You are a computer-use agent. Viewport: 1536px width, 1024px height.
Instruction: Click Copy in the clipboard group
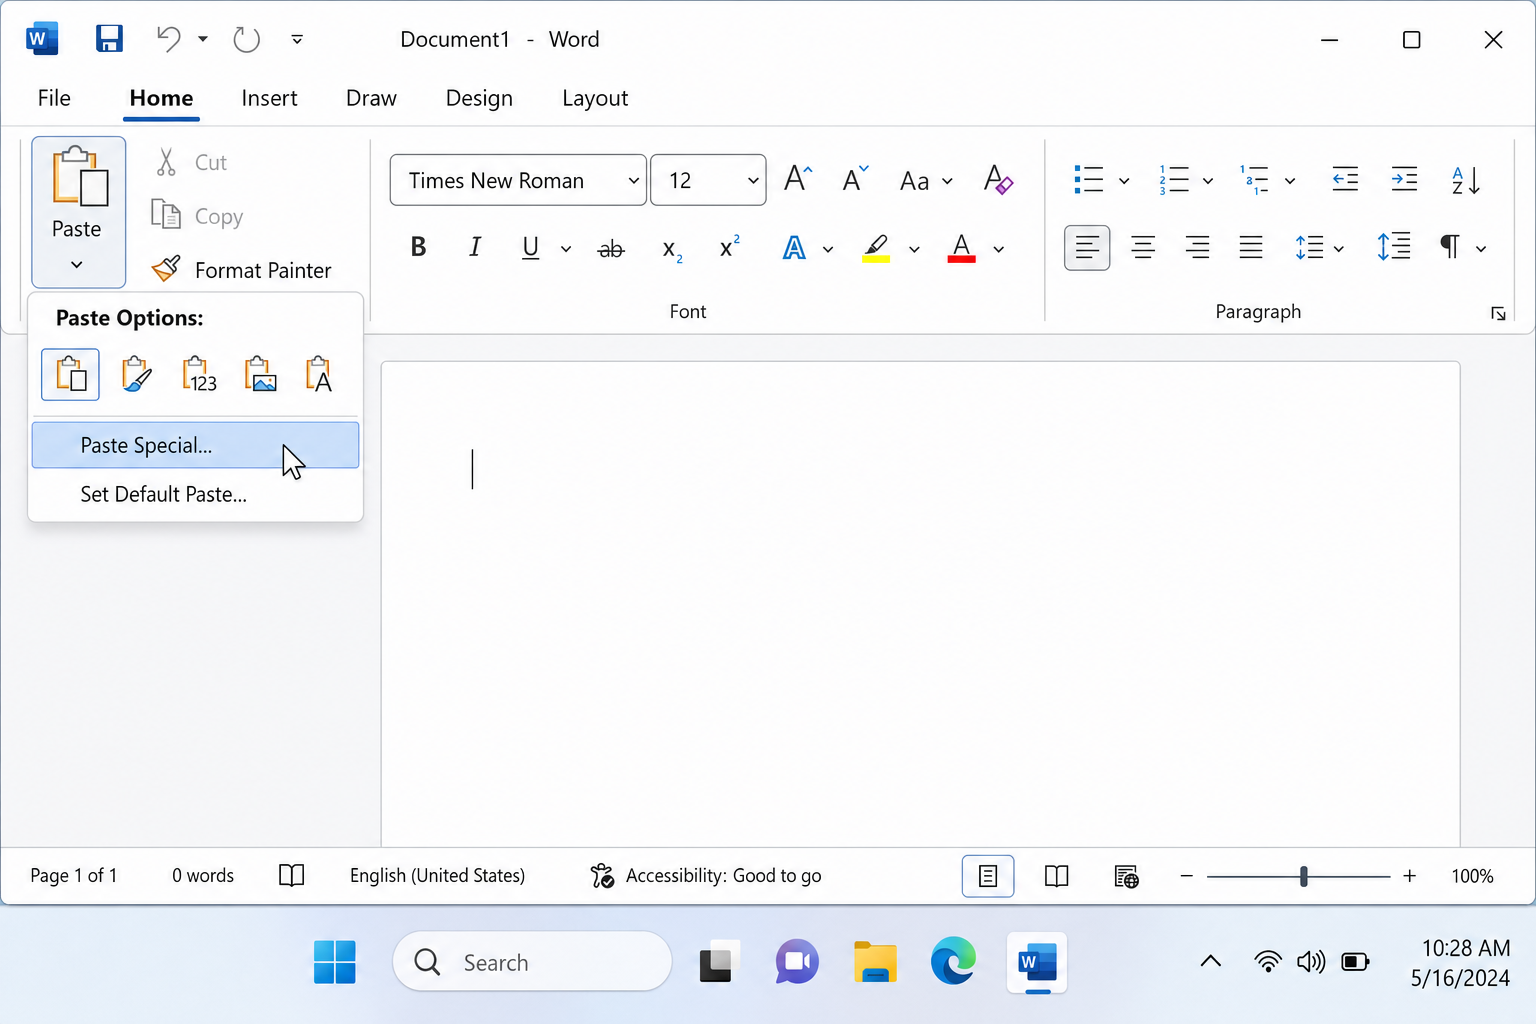[x=198, y=216]
